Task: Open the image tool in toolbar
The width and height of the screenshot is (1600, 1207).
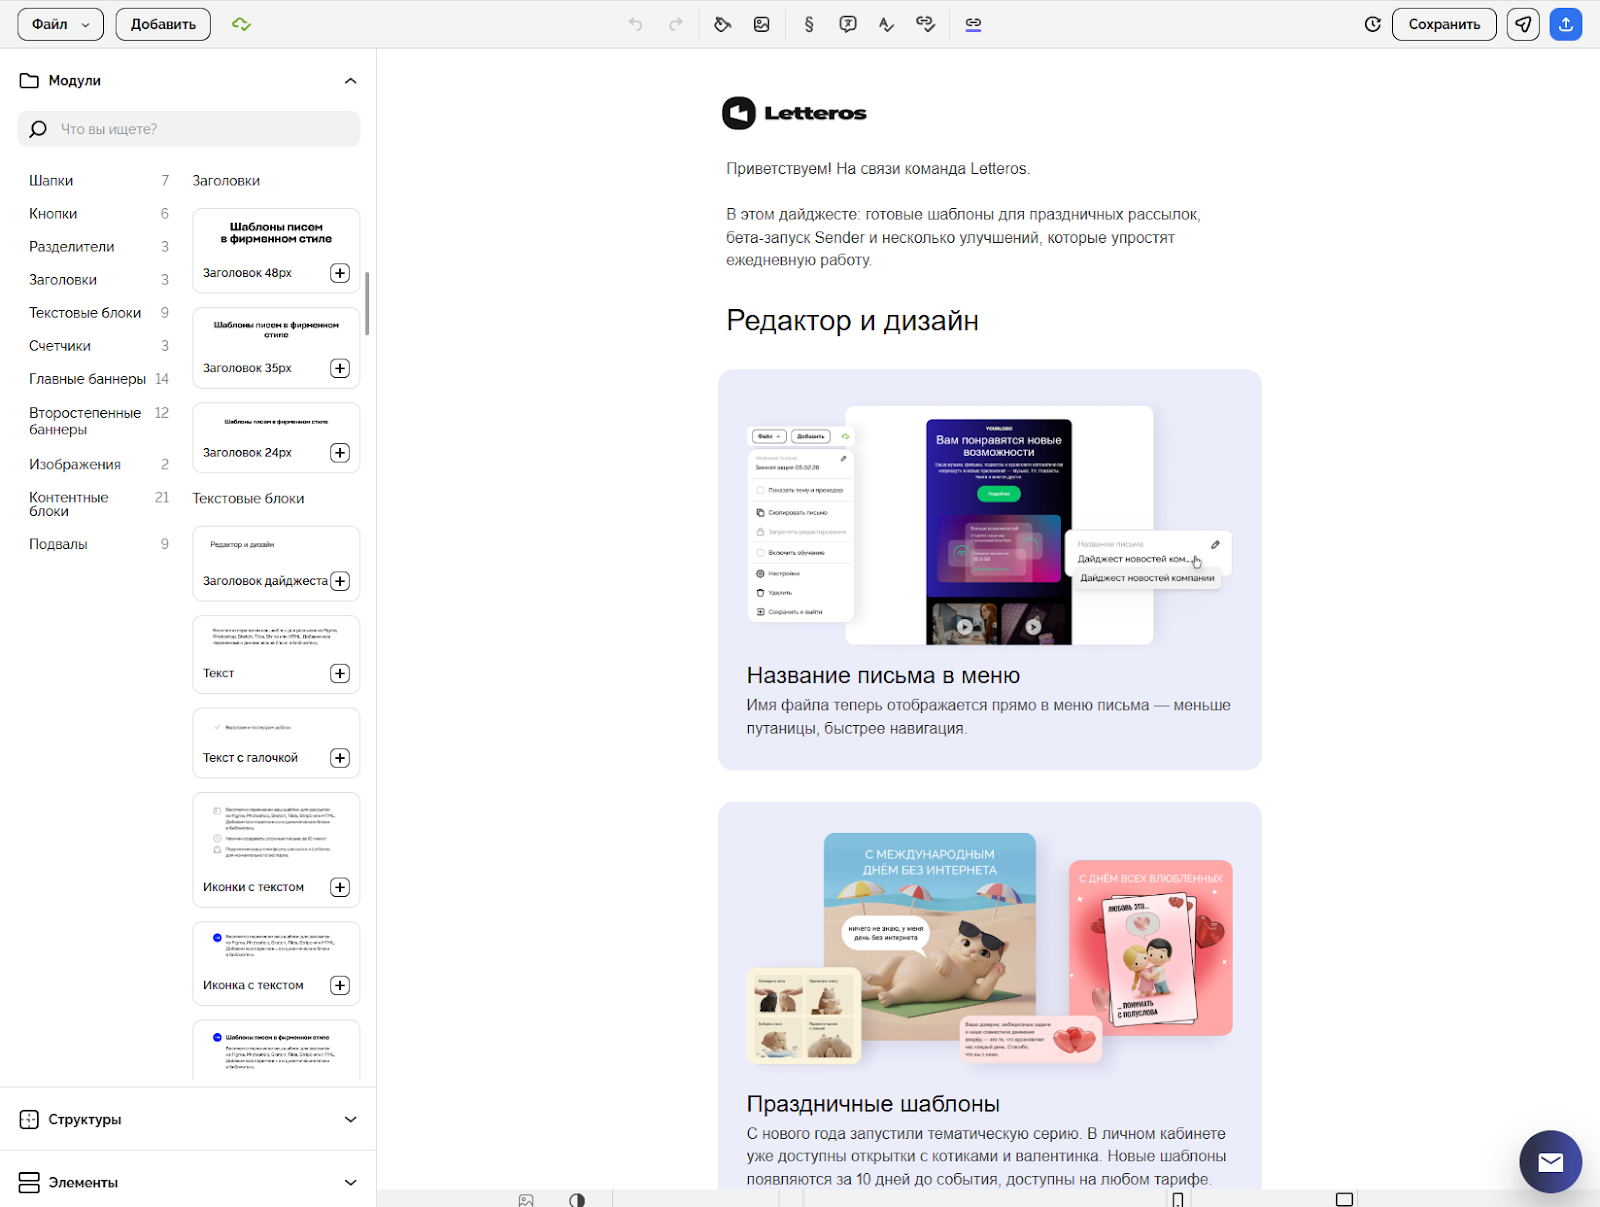Action: tap(762, 24)
